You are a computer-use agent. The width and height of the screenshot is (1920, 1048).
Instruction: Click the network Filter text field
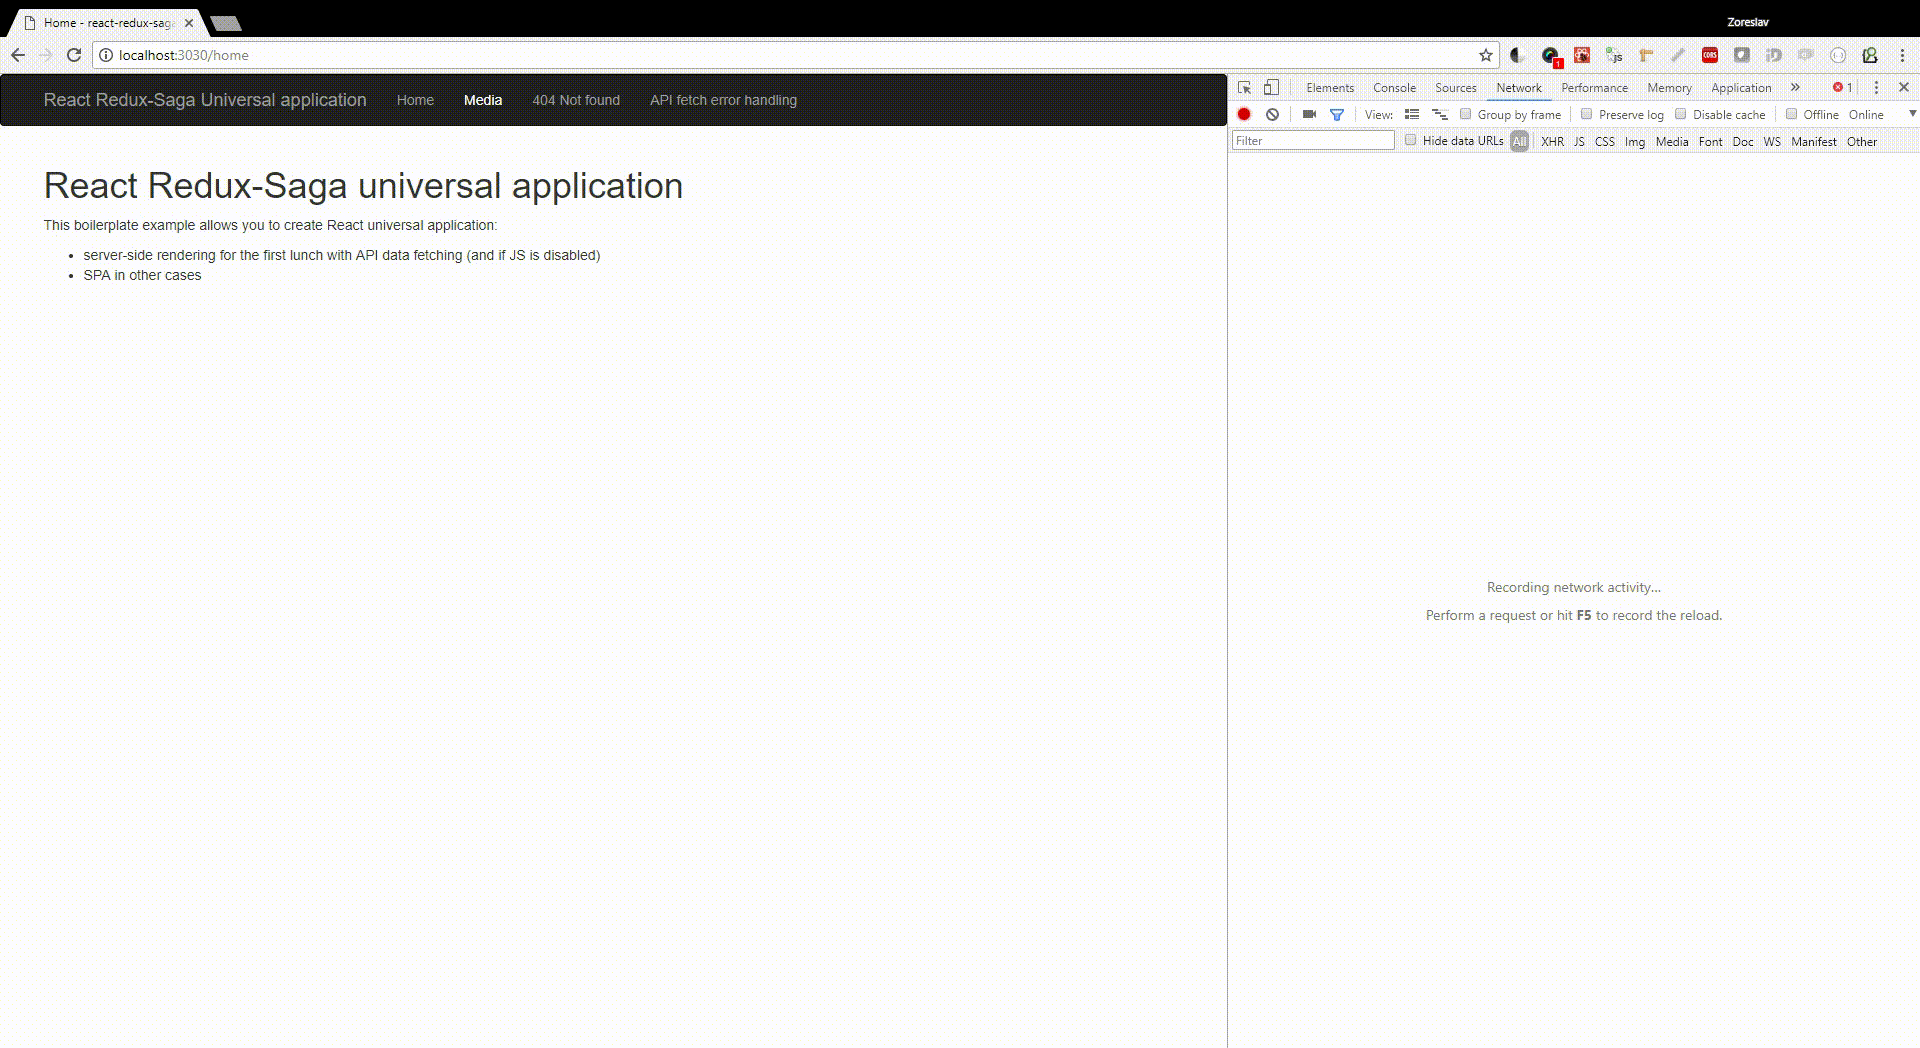[1313, 141]
